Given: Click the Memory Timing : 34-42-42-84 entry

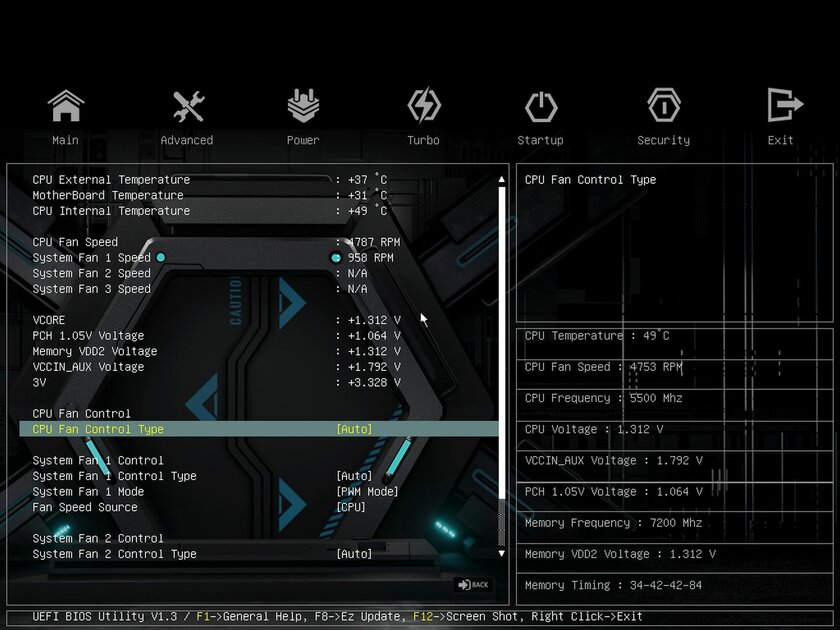Looking at the screenshot, I should tap(613, 585).
